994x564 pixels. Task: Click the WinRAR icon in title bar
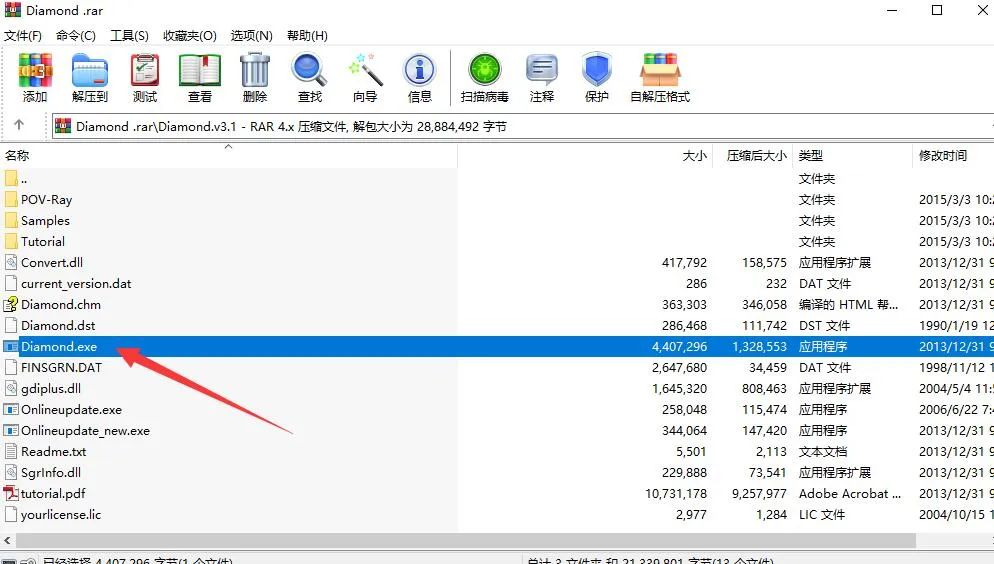point(12,10)
